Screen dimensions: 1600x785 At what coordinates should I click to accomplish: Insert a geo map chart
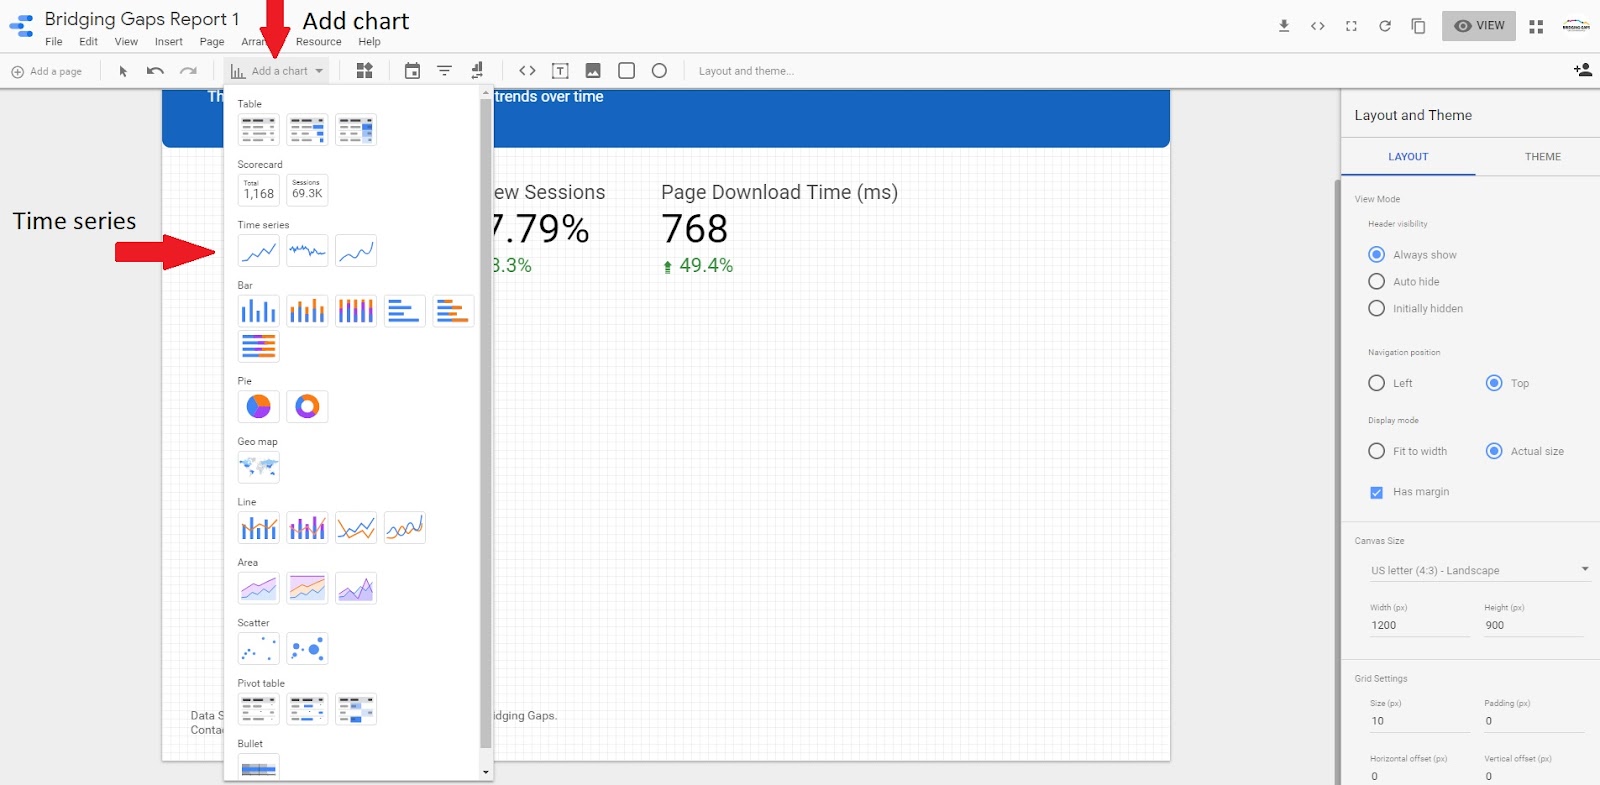coord(258,467)
